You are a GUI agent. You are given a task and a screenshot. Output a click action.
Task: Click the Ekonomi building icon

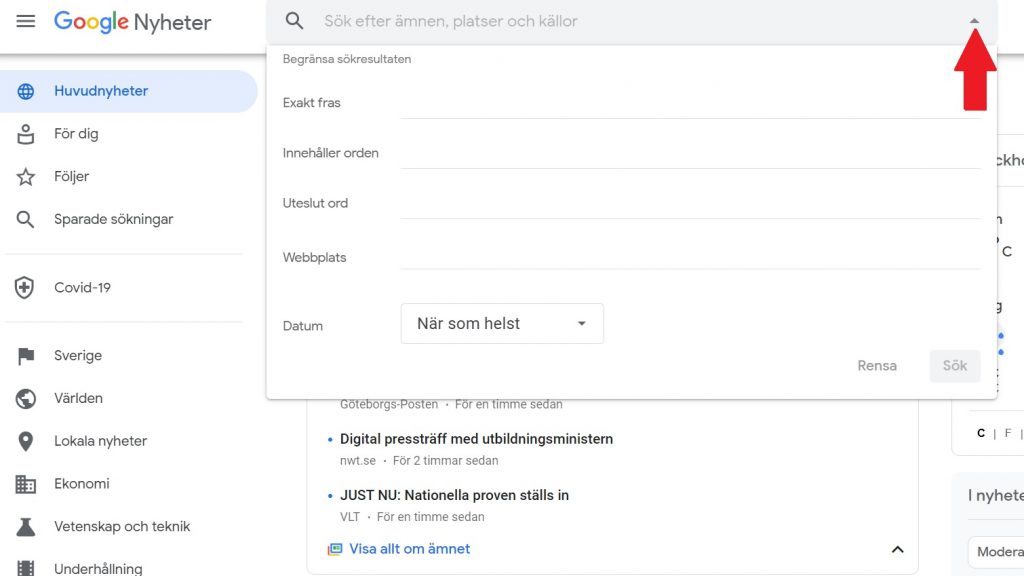(x=25, y=484)
